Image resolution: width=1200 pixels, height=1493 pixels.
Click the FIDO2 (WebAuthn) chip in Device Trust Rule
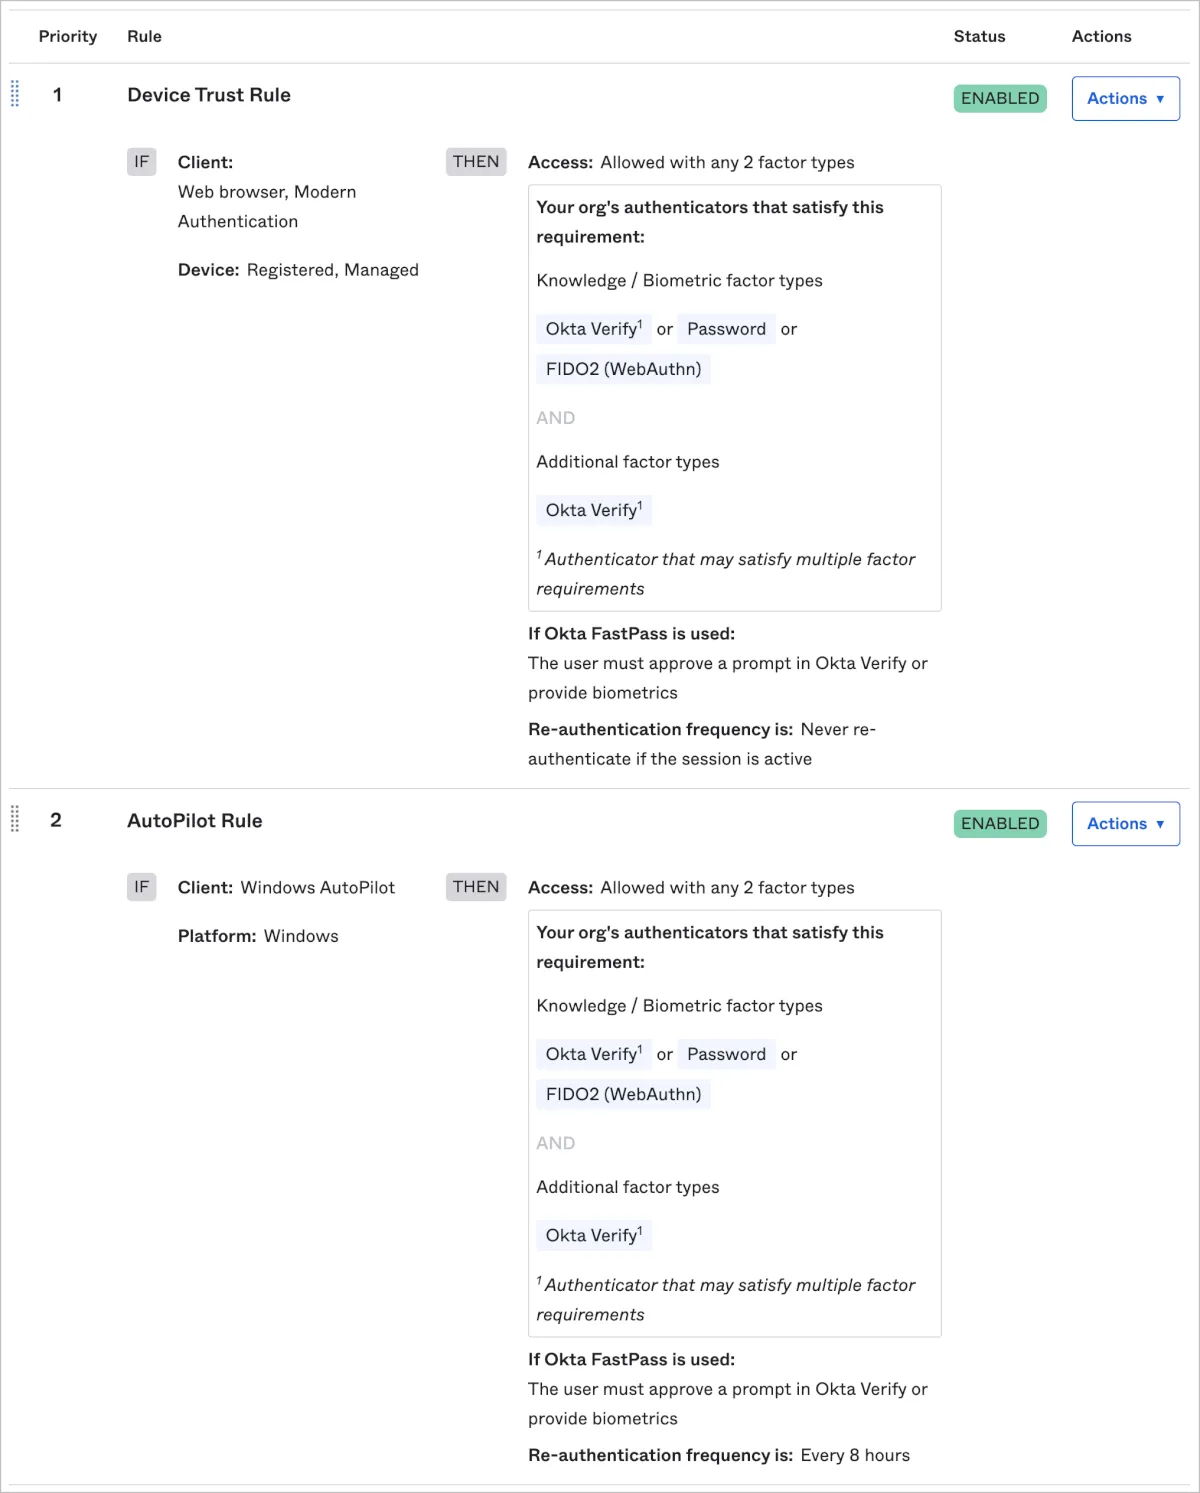623,369
